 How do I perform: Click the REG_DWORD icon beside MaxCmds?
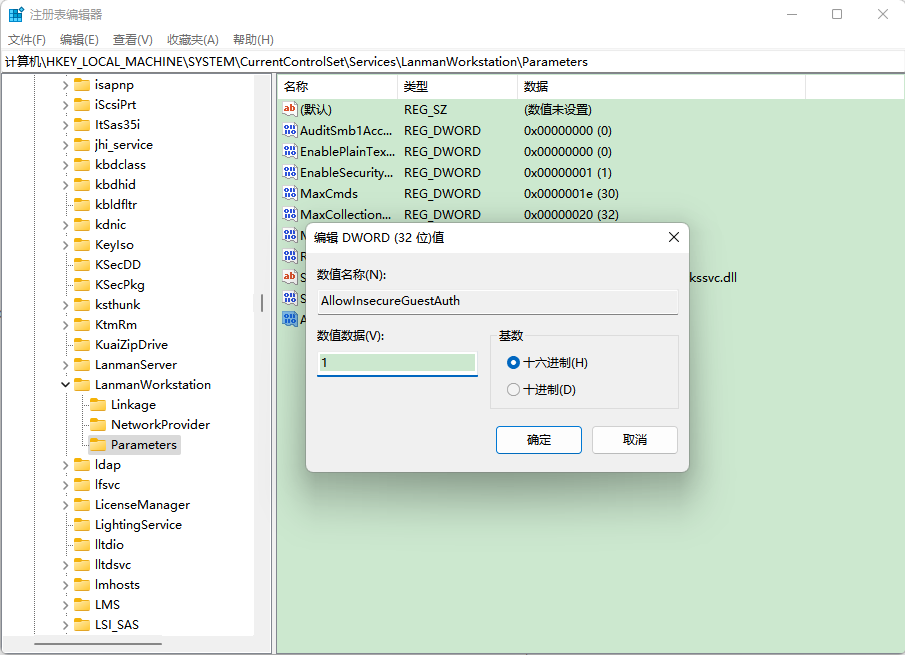click(290, 193)
